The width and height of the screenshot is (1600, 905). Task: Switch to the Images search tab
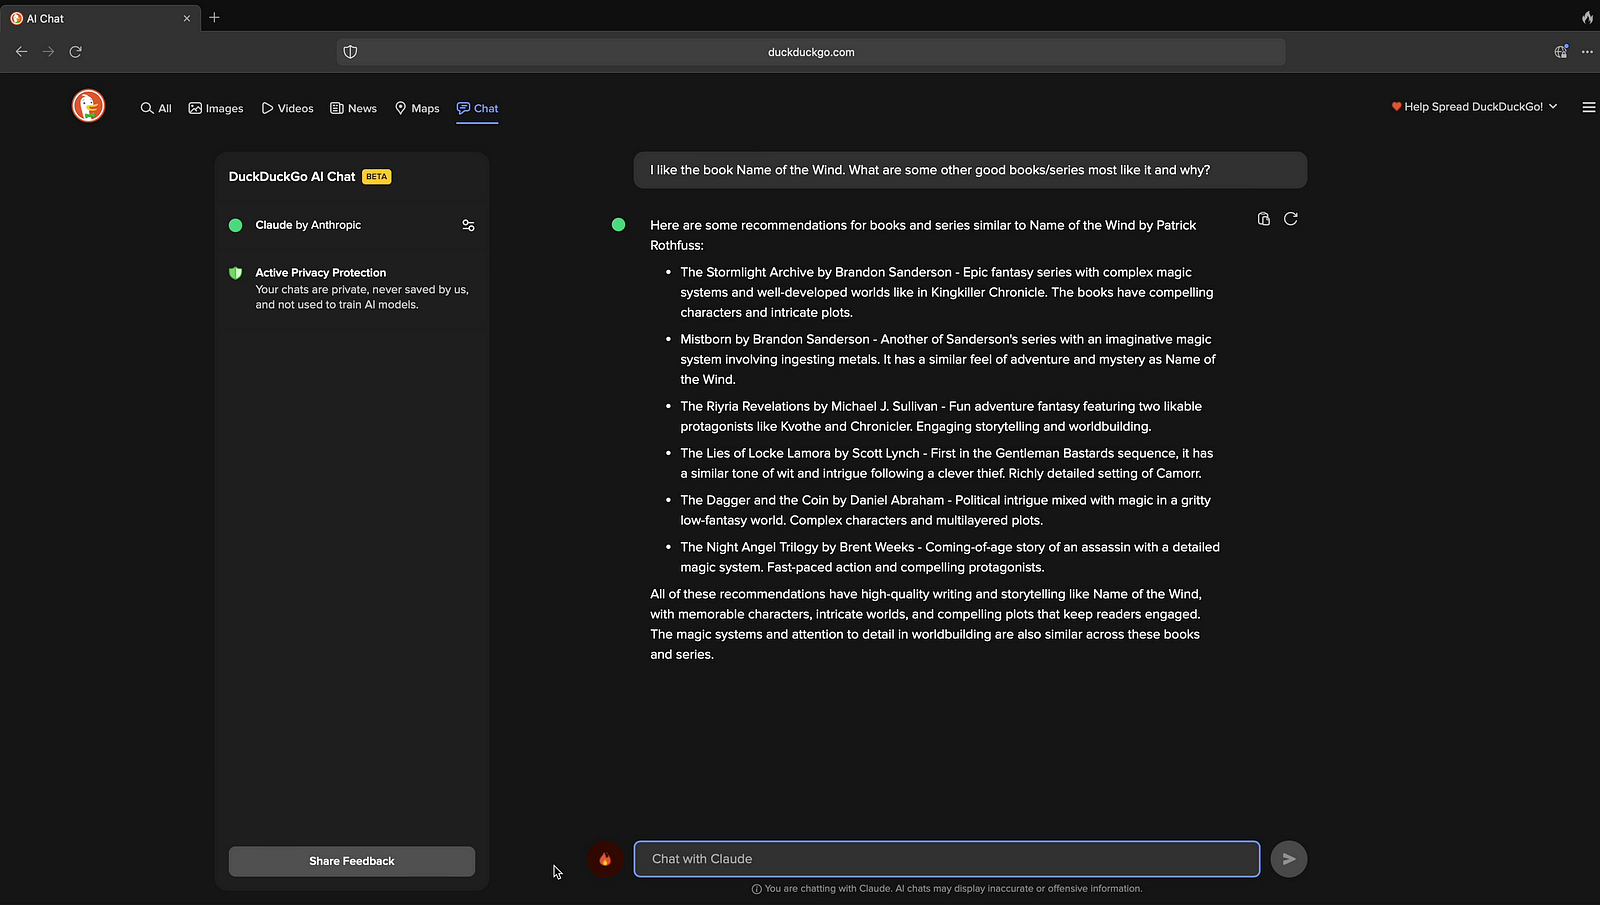pos(216,108)
